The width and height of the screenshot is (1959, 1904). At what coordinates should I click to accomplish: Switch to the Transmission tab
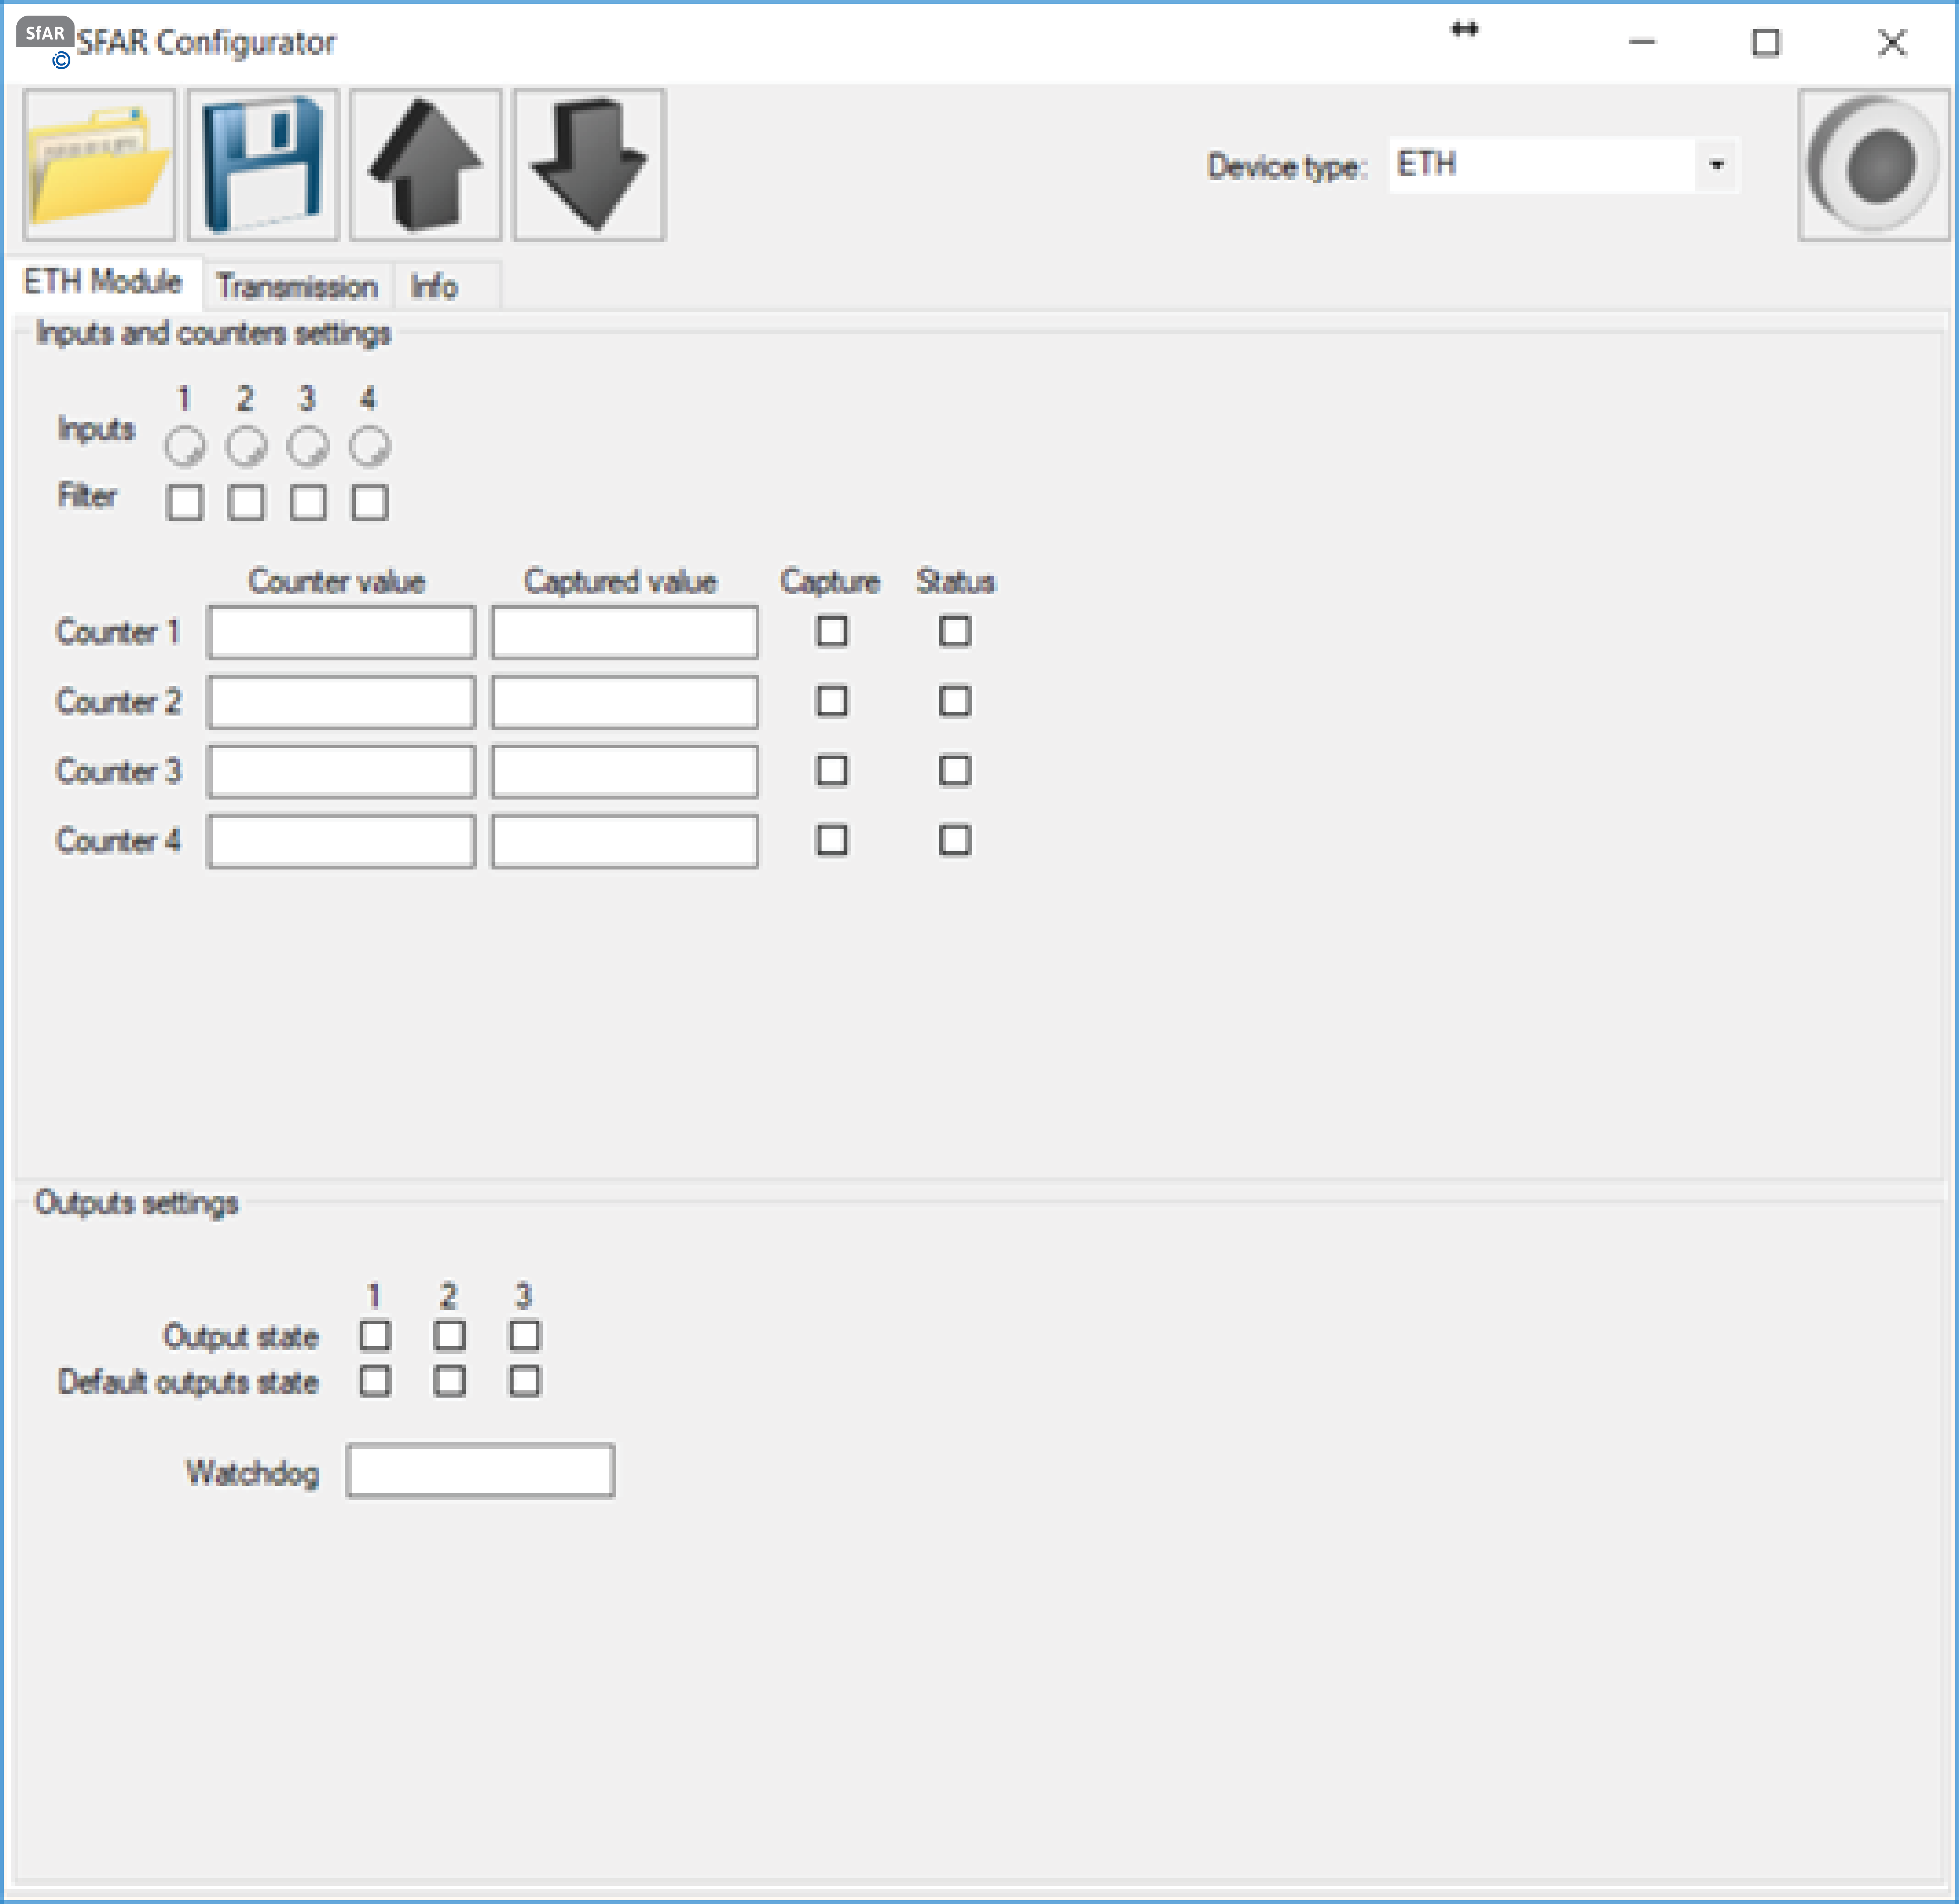click(x=297, y=287)
